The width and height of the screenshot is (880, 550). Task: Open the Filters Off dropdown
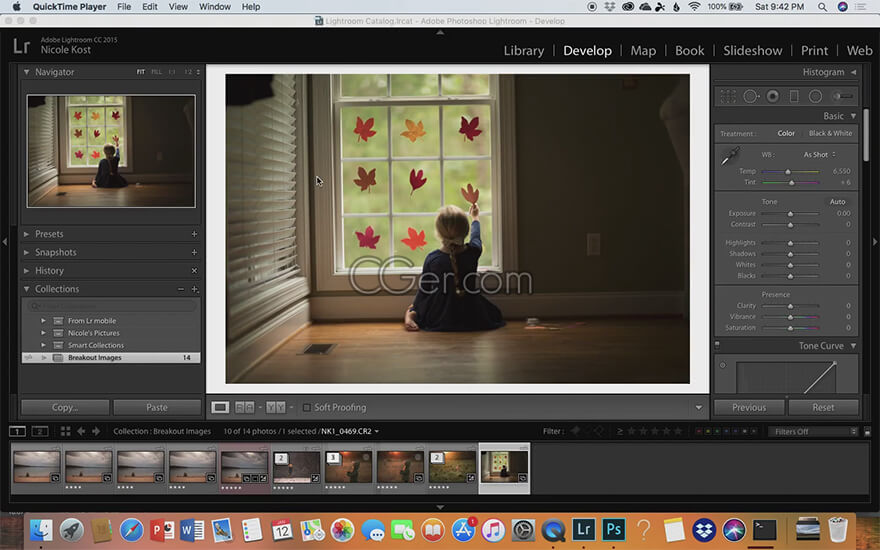pyautogui.click(x=813, y=432)
